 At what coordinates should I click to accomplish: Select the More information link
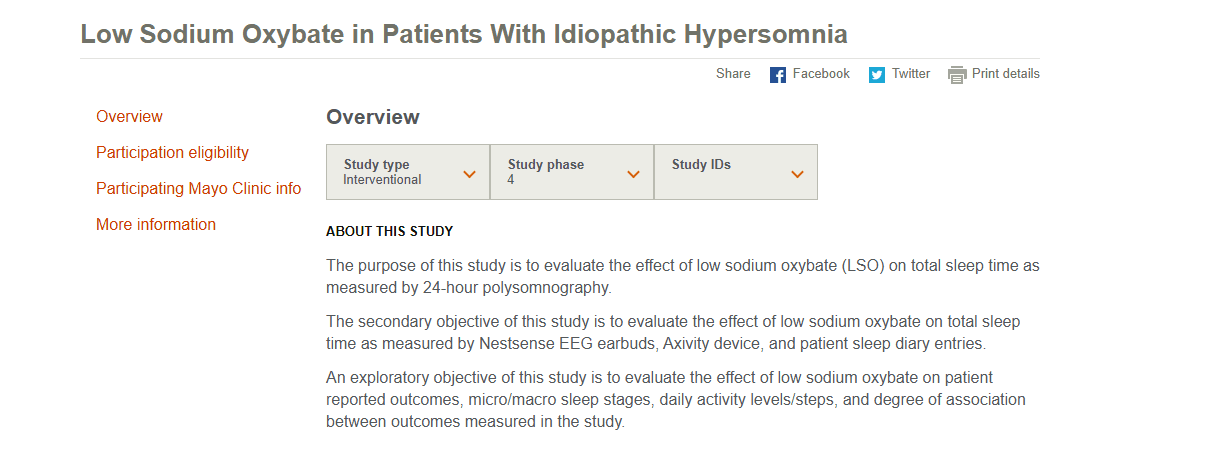click(156, 225)
